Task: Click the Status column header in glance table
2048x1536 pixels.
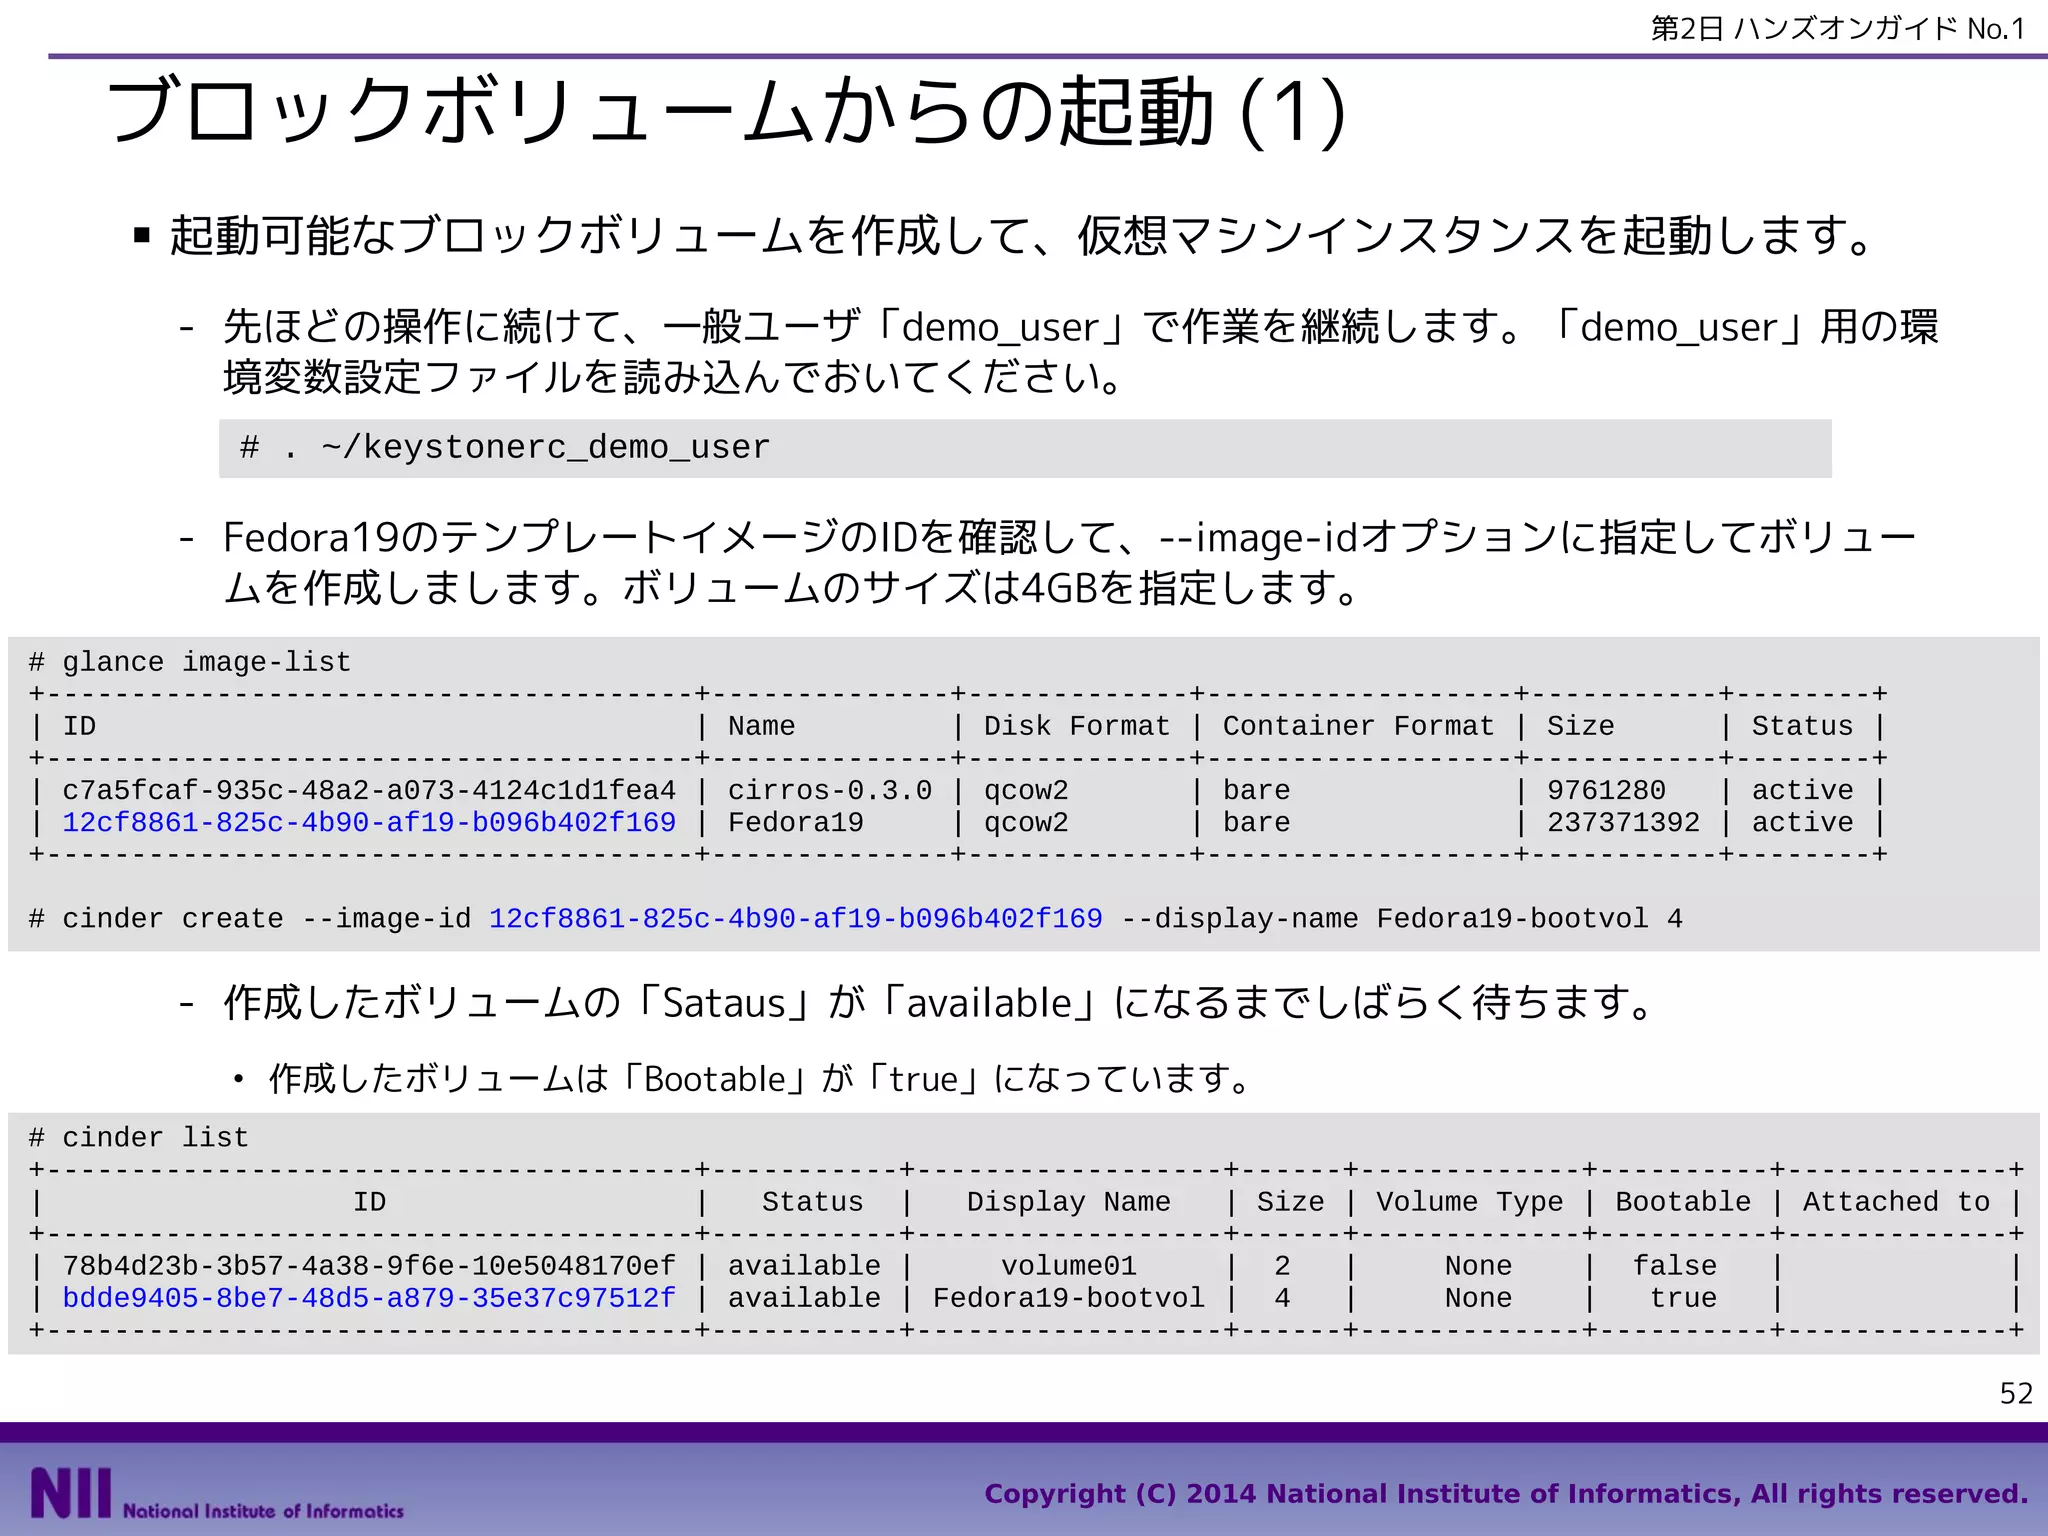Action: coord(1802,726)
